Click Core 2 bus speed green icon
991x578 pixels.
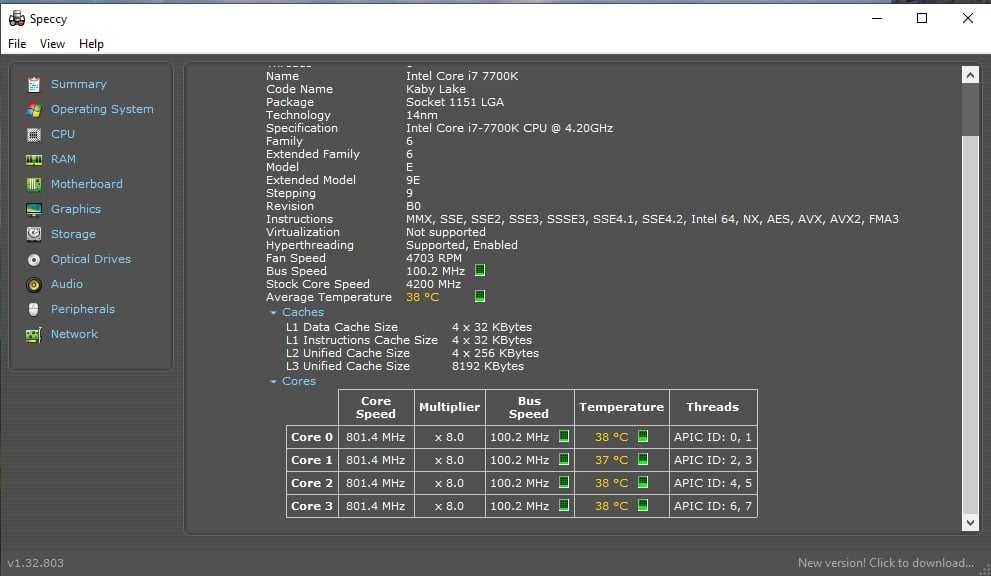click(x=564, y=482)
